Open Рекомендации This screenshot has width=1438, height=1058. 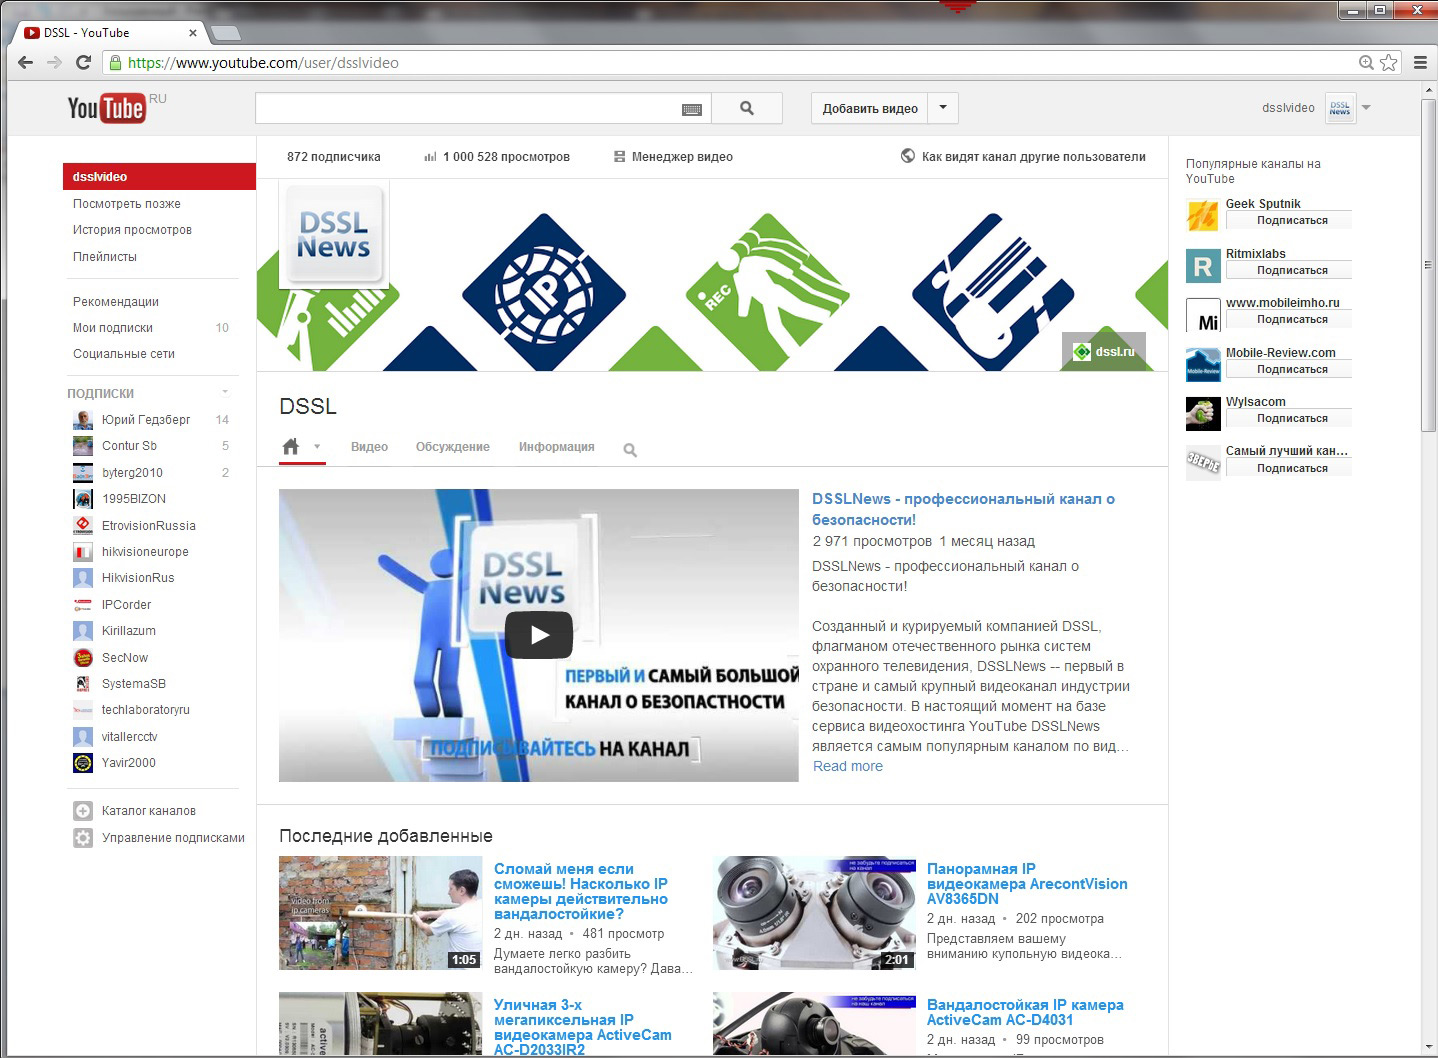[x=116, y=301]
